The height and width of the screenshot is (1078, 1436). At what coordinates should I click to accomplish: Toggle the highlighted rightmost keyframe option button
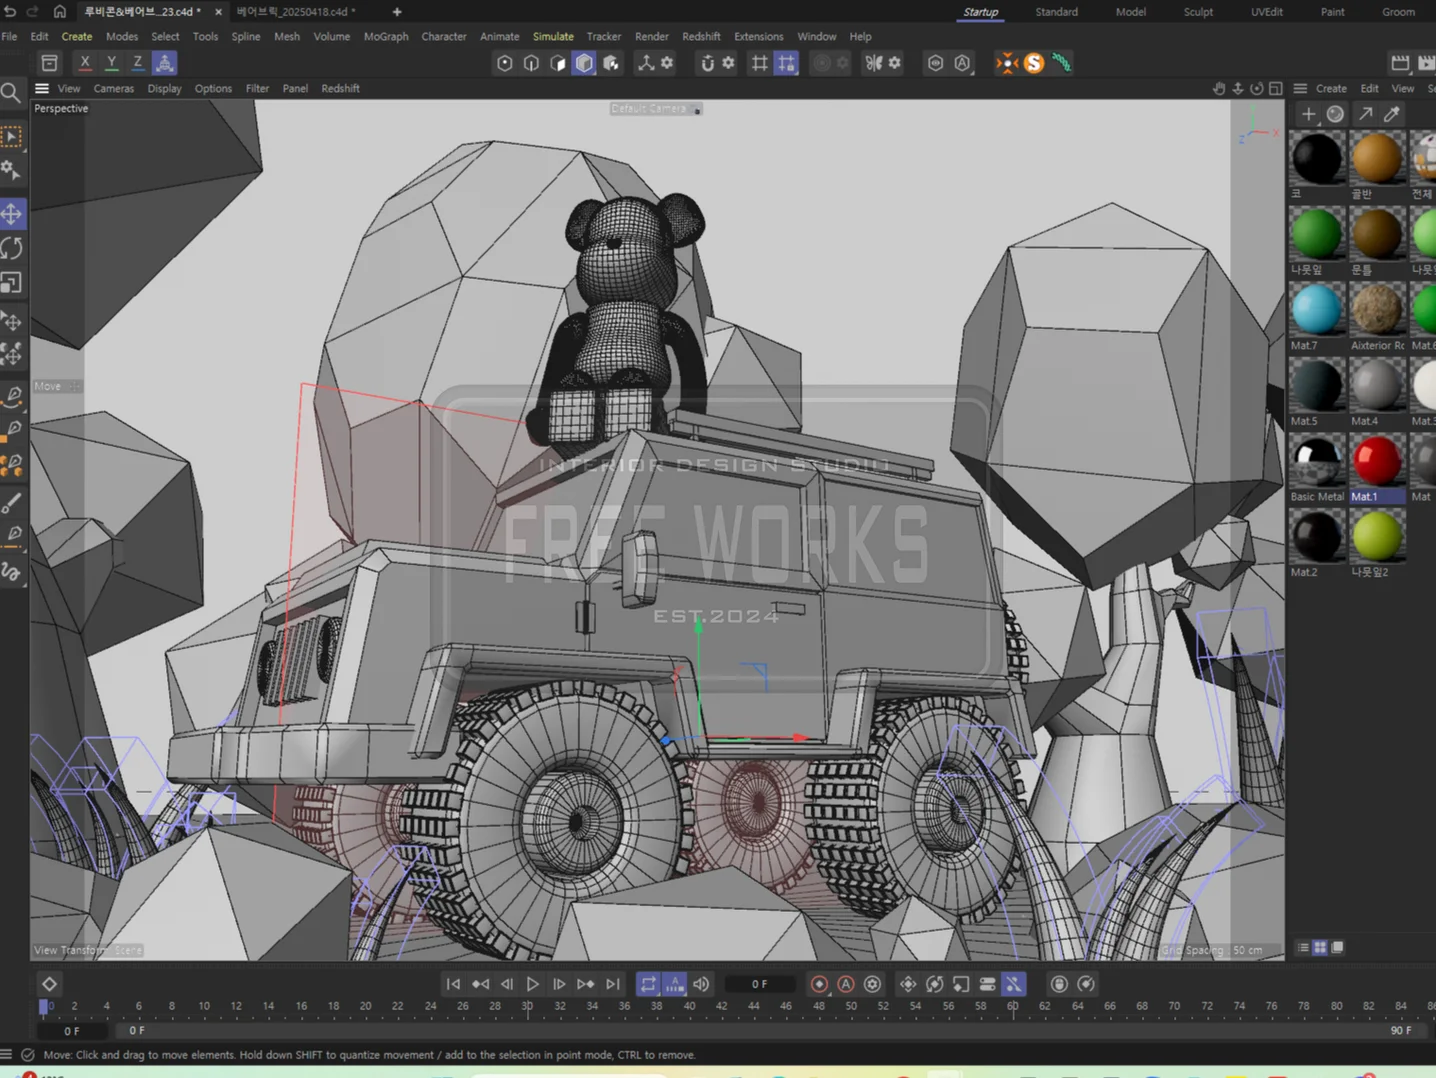[1013, 984]
